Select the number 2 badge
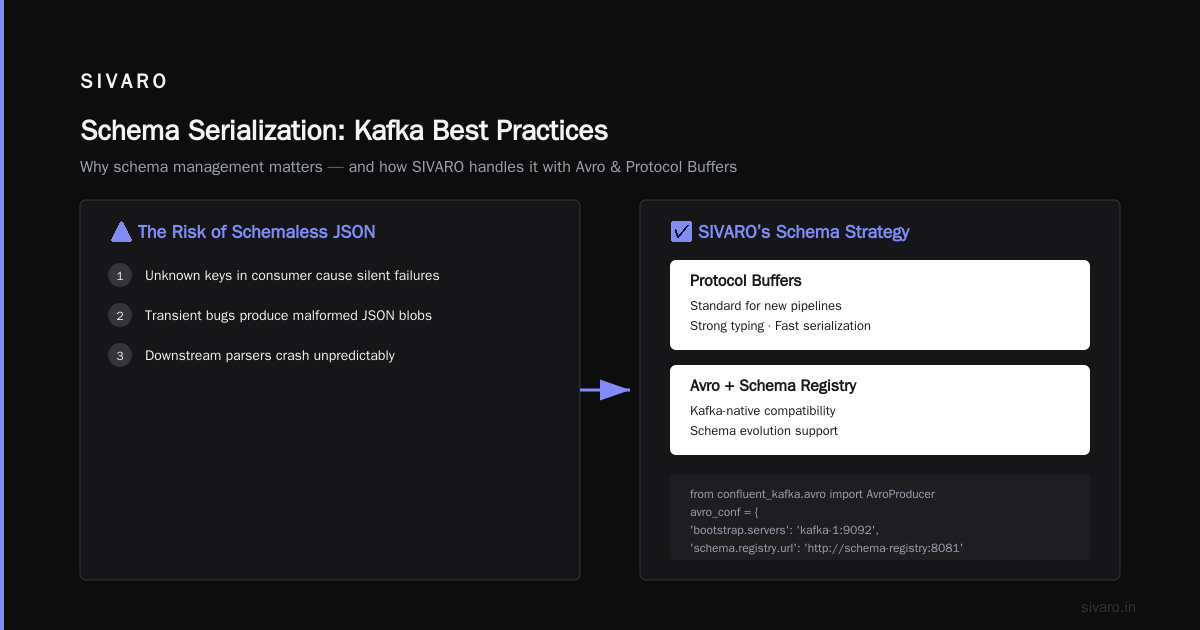The width and height of the screenshot is (1200, 630). coord(120,315)
